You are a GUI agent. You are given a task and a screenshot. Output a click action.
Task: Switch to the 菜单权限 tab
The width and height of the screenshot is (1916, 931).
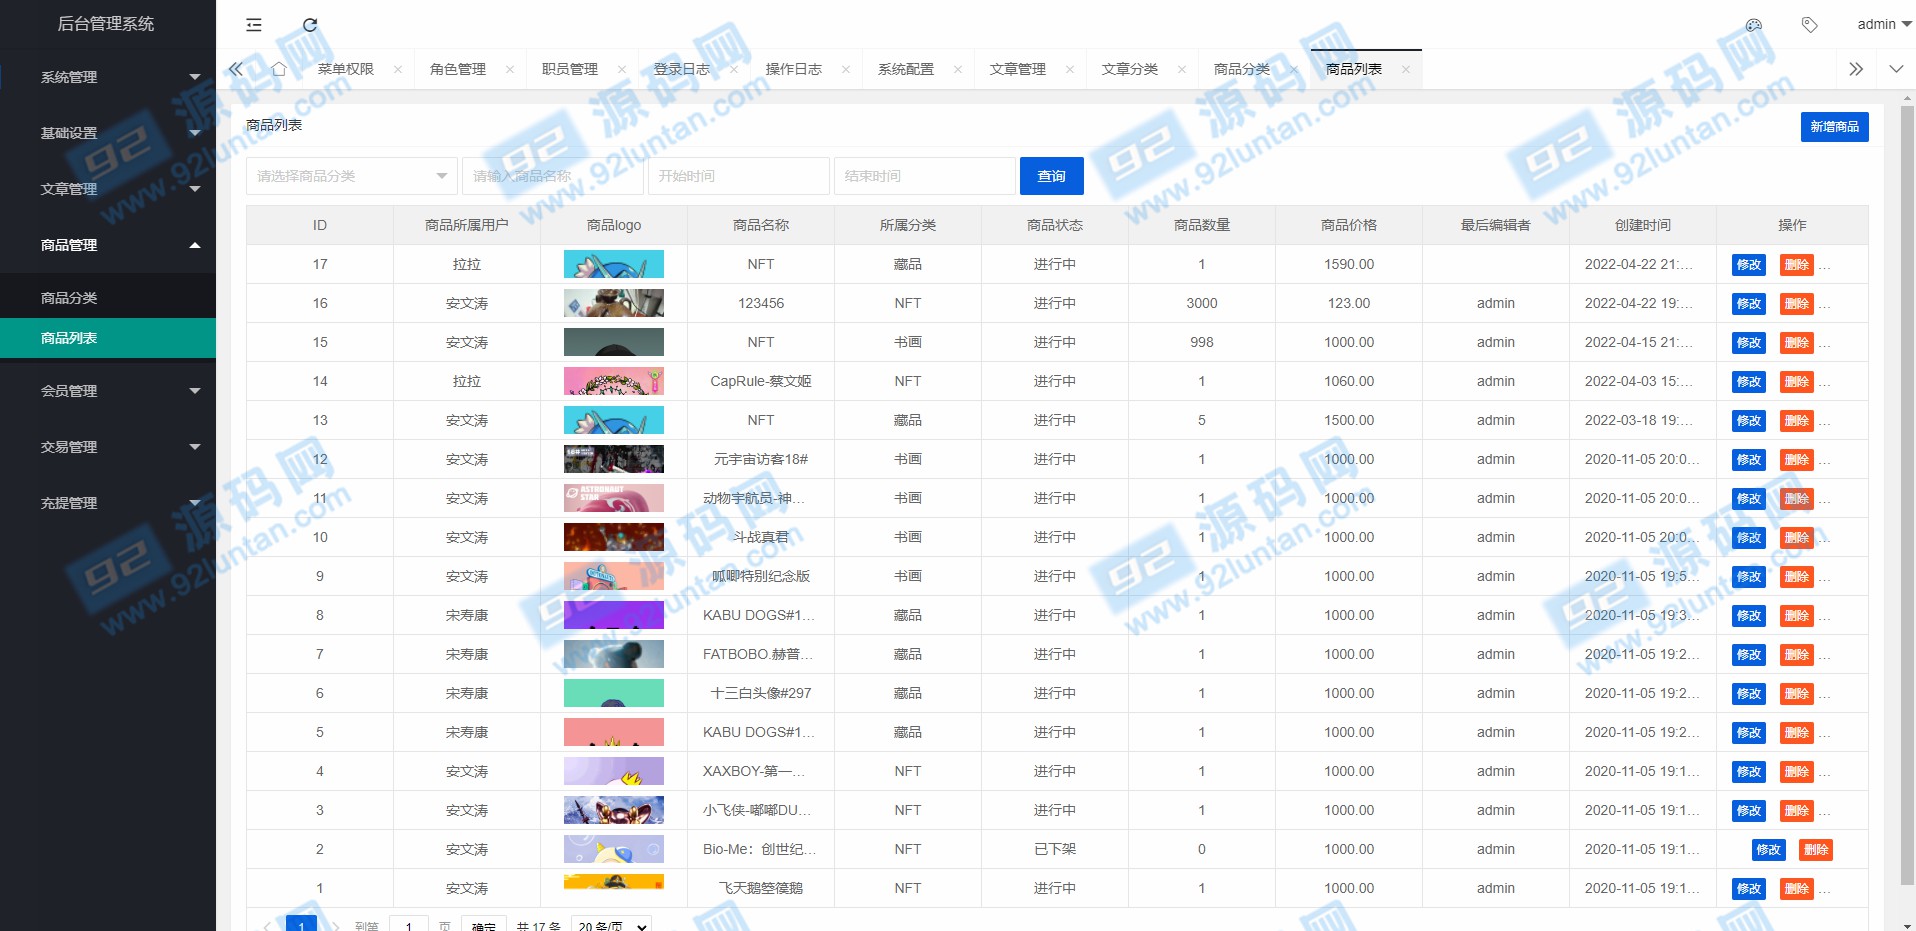pos(346,69)
